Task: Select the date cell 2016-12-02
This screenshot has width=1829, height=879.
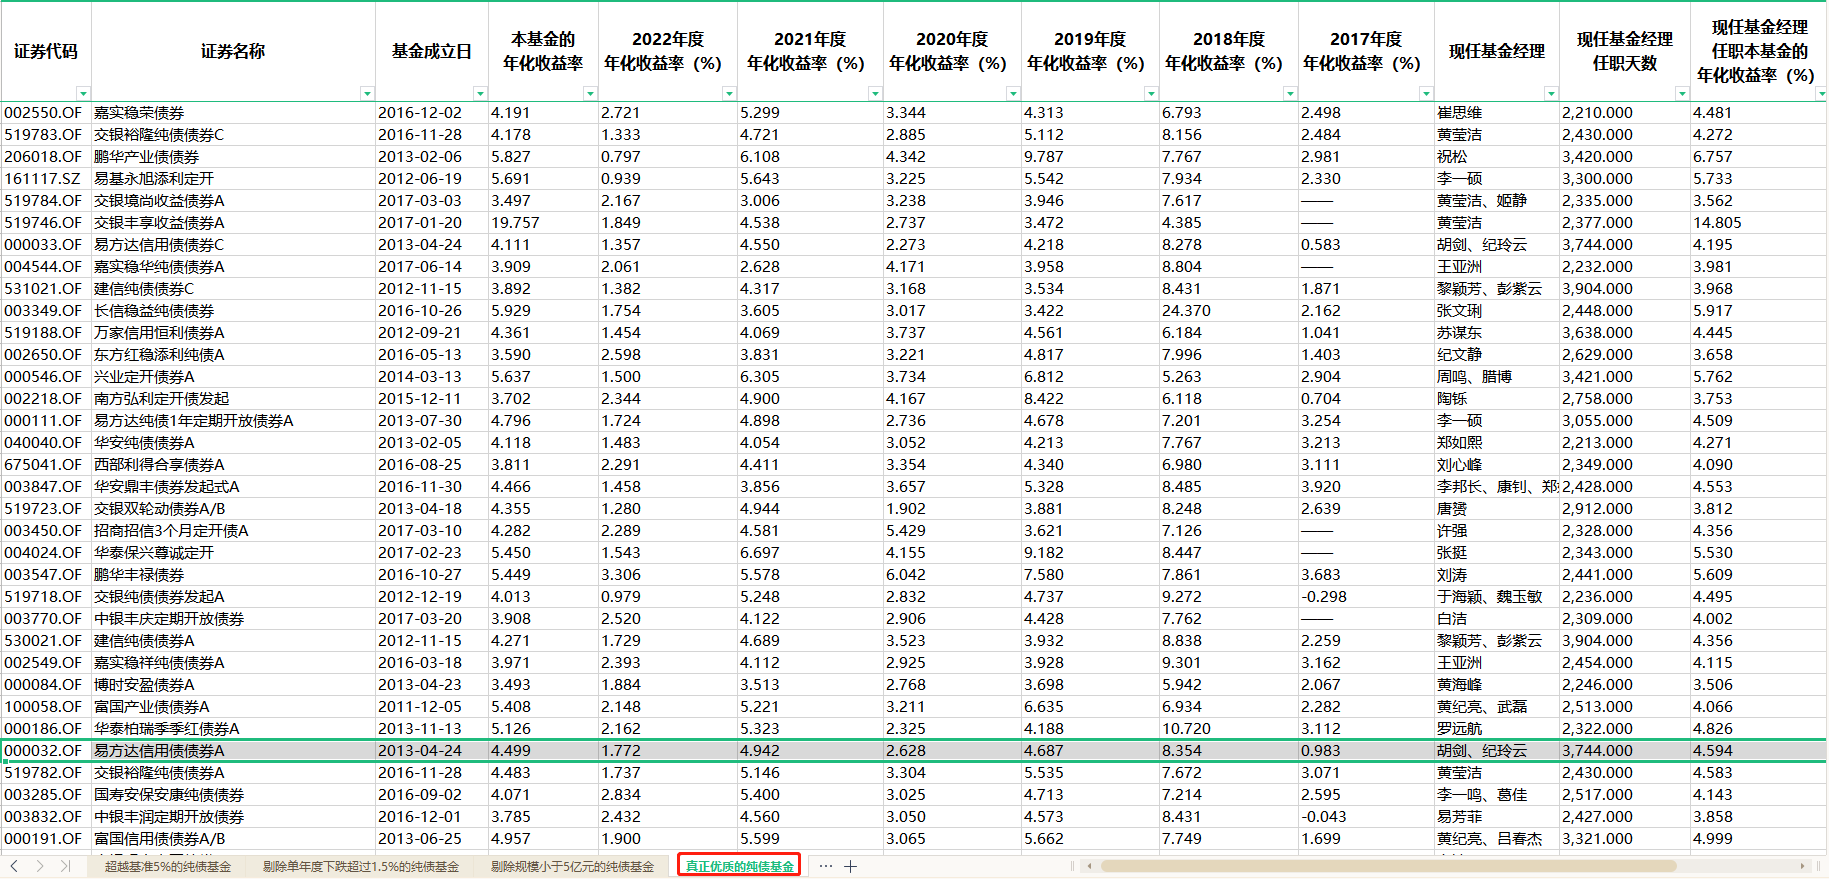Action: point(432,113)
